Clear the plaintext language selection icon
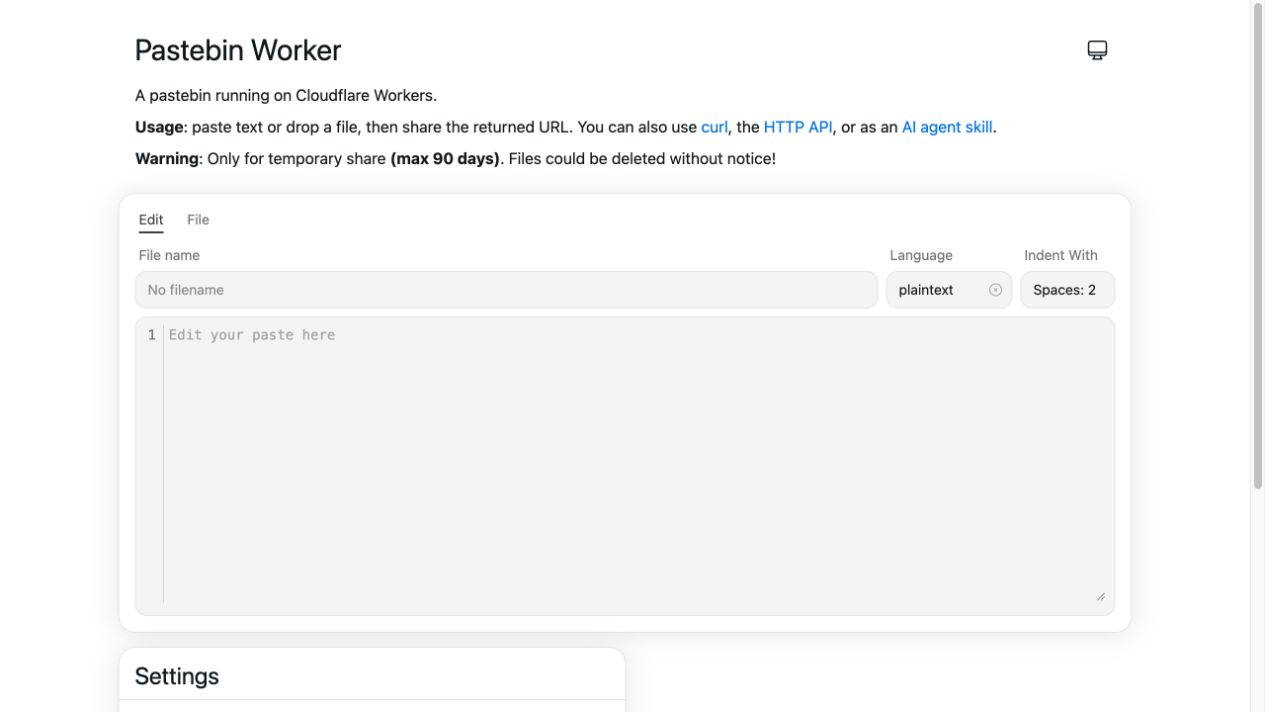Screen dimensions: 1265x712 pos(995,290)
